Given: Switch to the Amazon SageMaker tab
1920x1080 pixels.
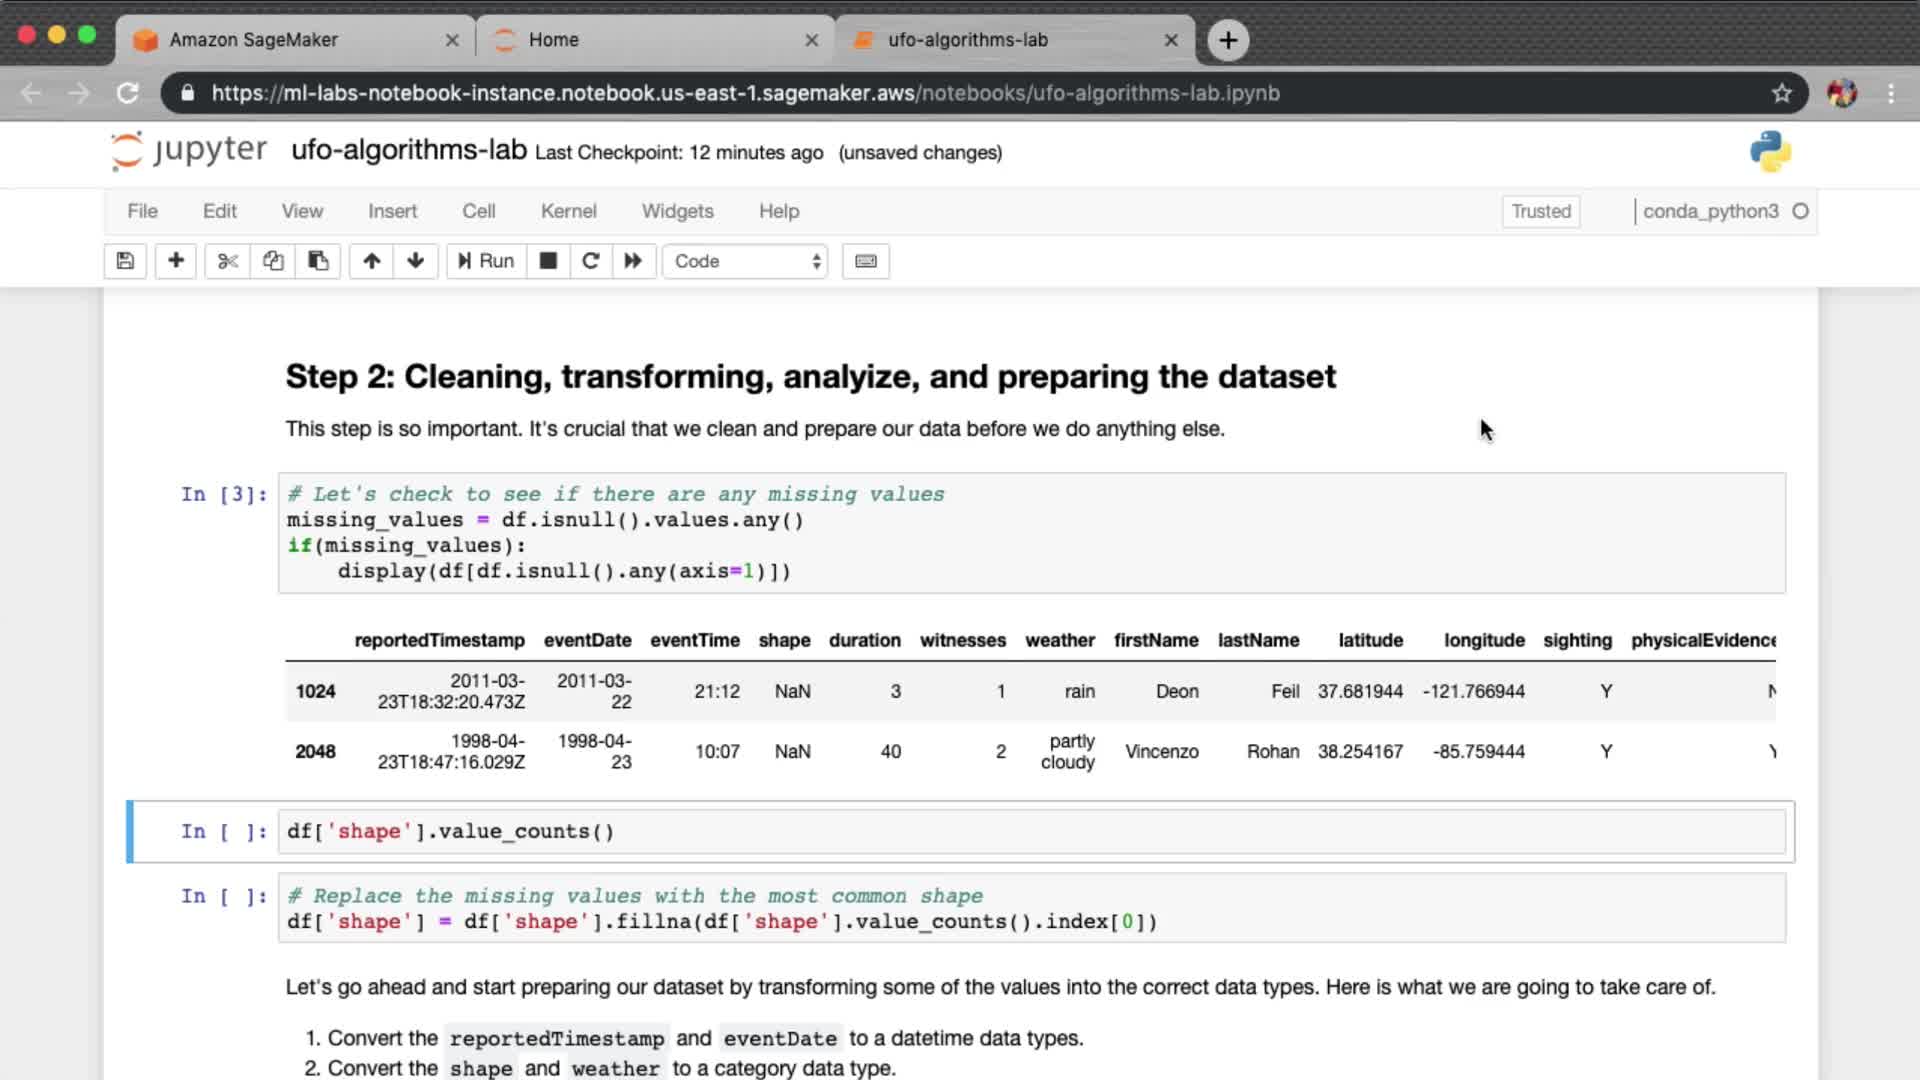Looking at the screenshot, I should (x=254, y=40).
